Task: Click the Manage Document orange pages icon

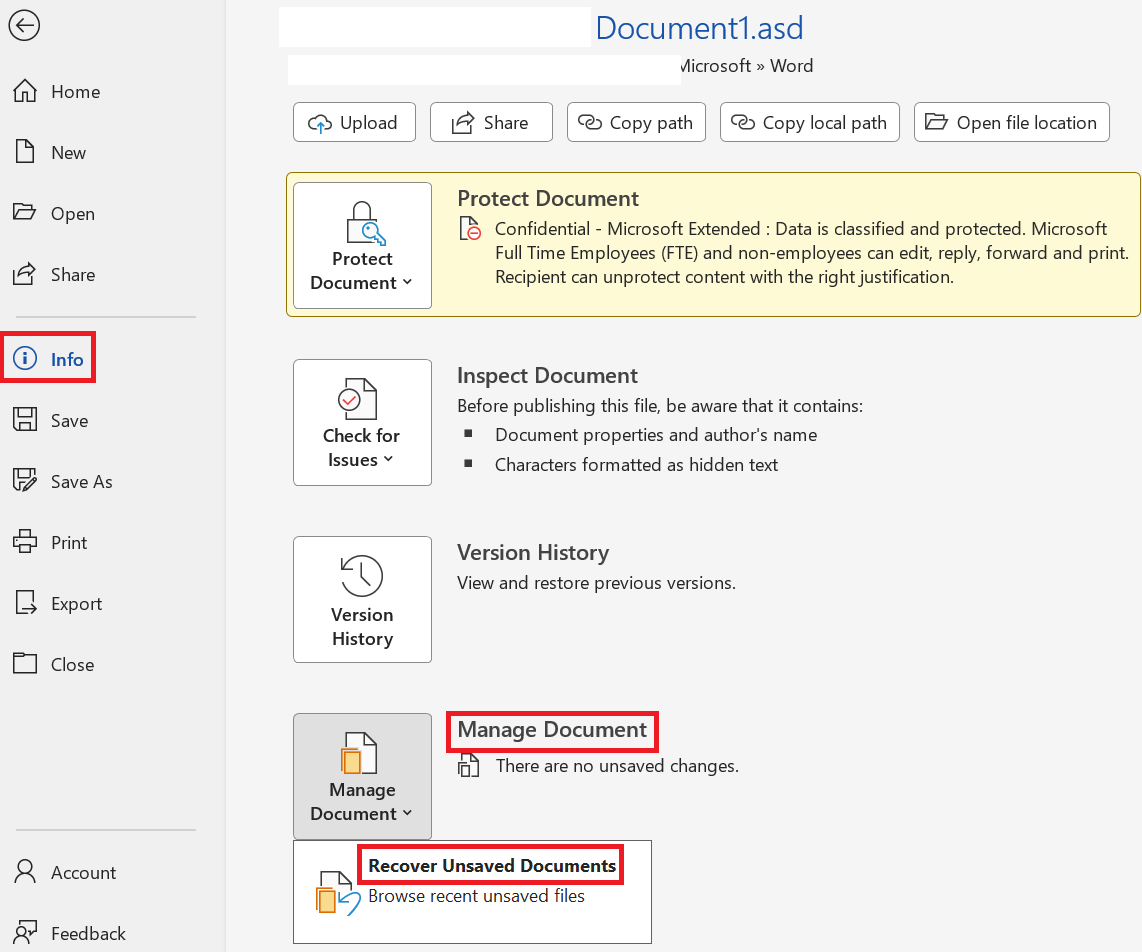Action: (x=358, y=753)
